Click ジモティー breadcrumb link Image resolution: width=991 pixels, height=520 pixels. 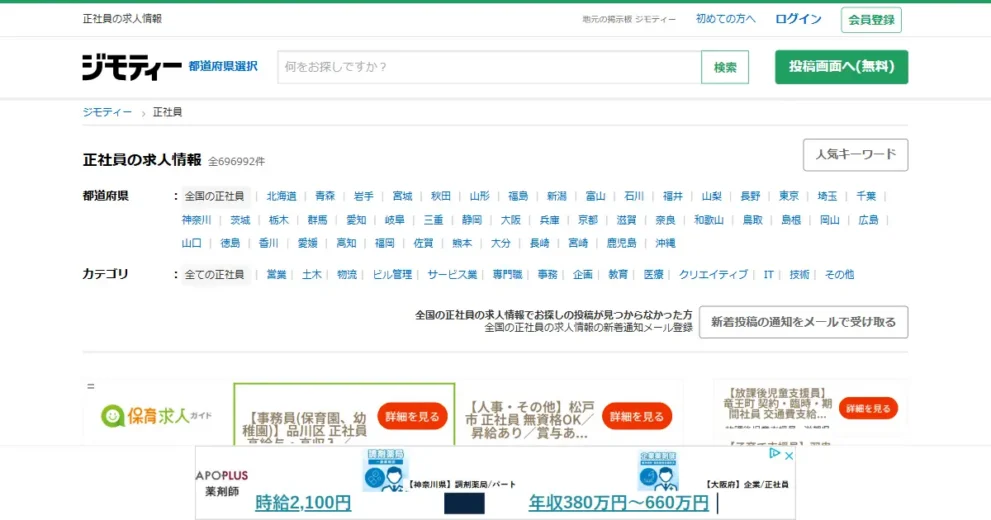click(x=107, y=112)
